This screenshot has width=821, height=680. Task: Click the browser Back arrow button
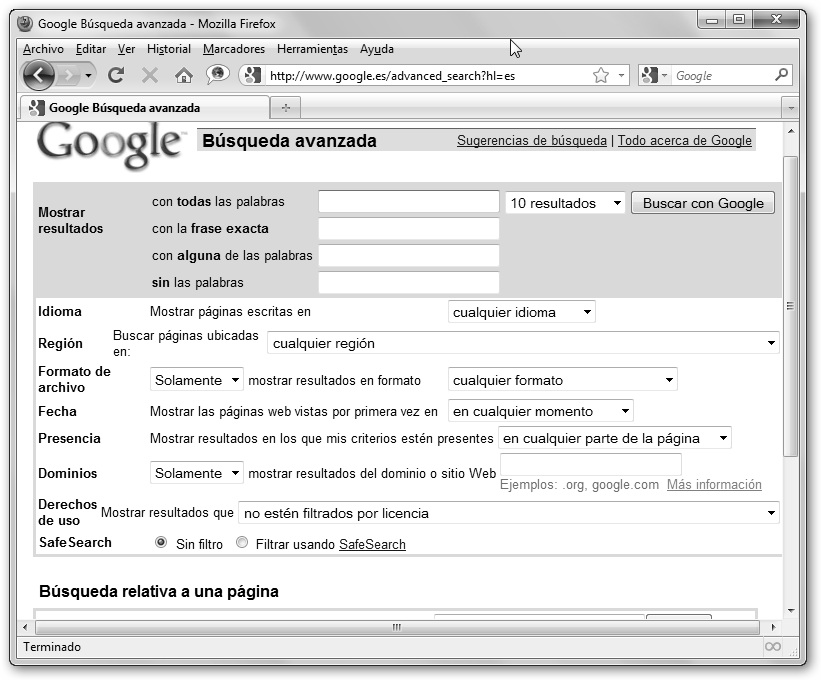point(38,75)
